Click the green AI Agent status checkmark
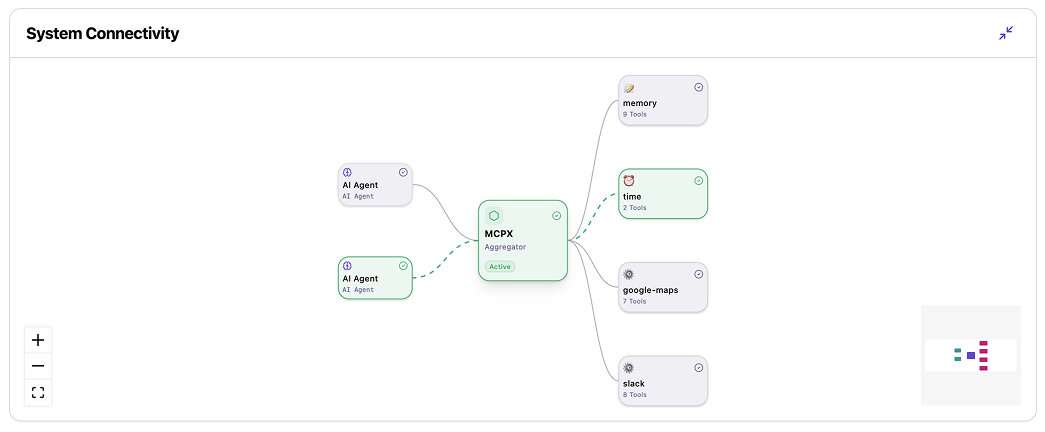 [x=403, y=265]
